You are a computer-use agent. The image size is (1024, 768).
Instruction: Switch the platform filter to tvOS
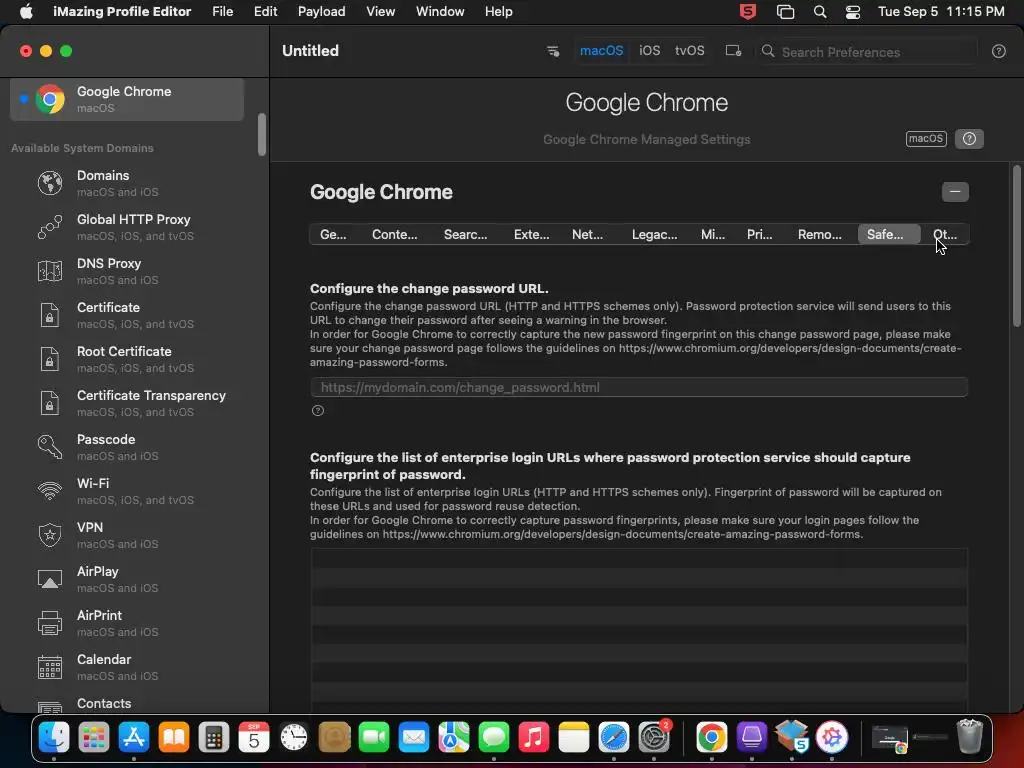click(690, 51)
